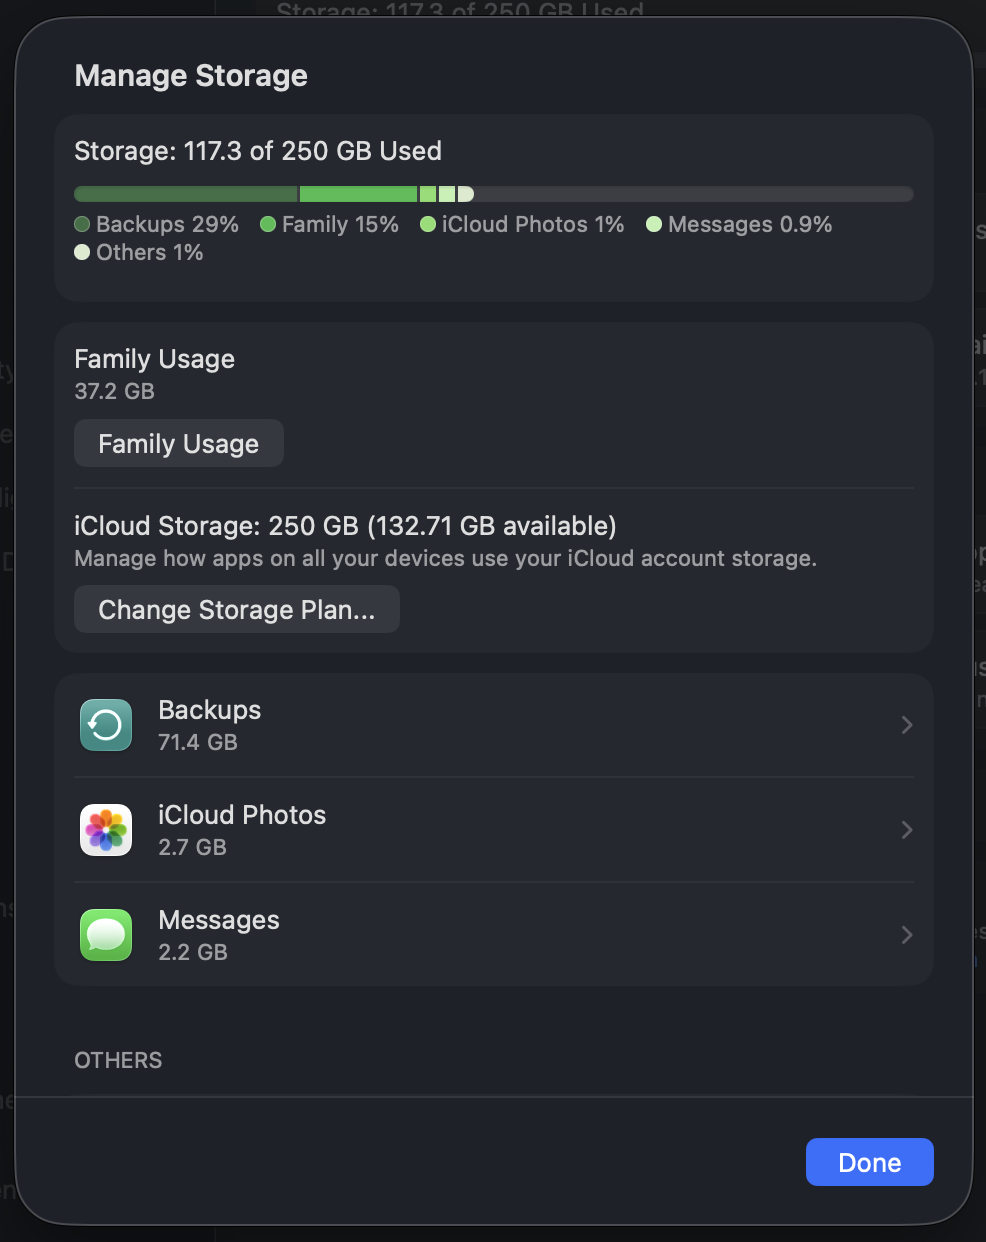The width and height of the screenshot is (986, 1242).
Task: Click the iCloud Storage 250 GB text
Action: pyautogui.click(x=345, y=526)
